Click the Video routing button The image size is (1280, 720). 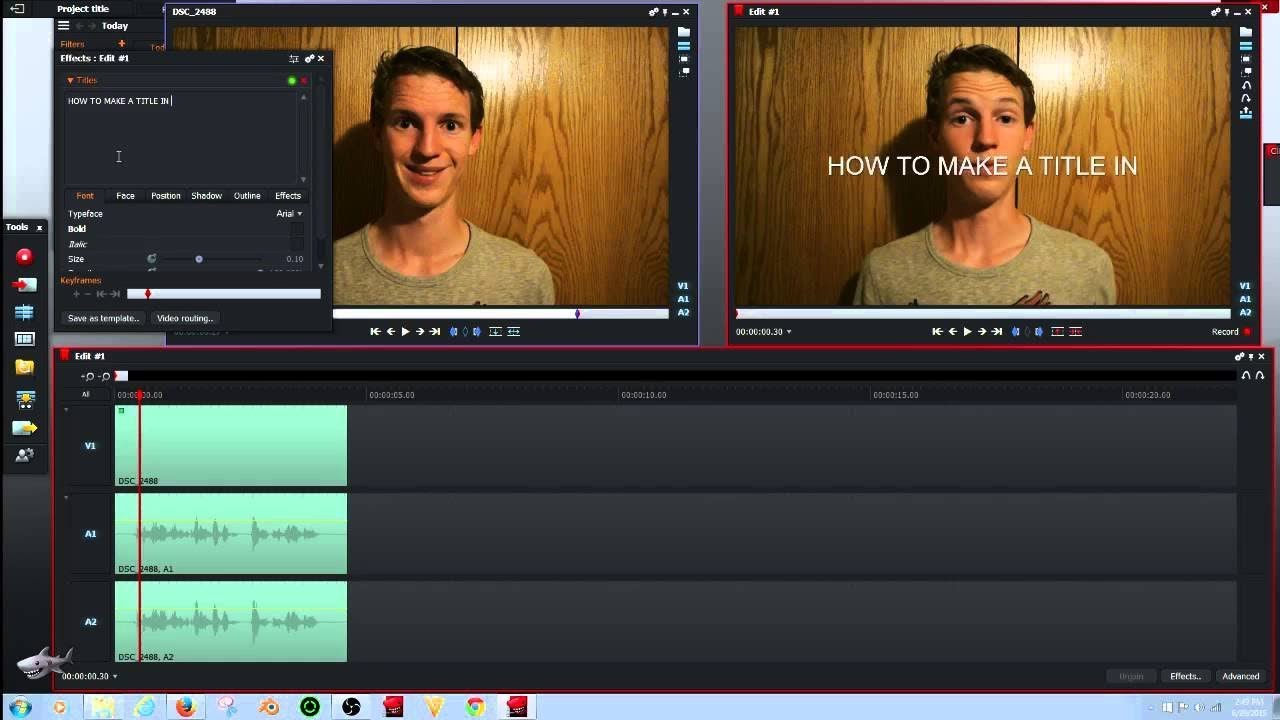coord(185,318)
